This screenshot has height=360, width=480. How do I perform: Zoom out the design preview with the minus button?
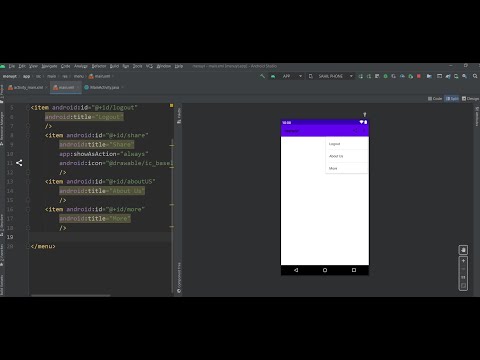point(463,269)
